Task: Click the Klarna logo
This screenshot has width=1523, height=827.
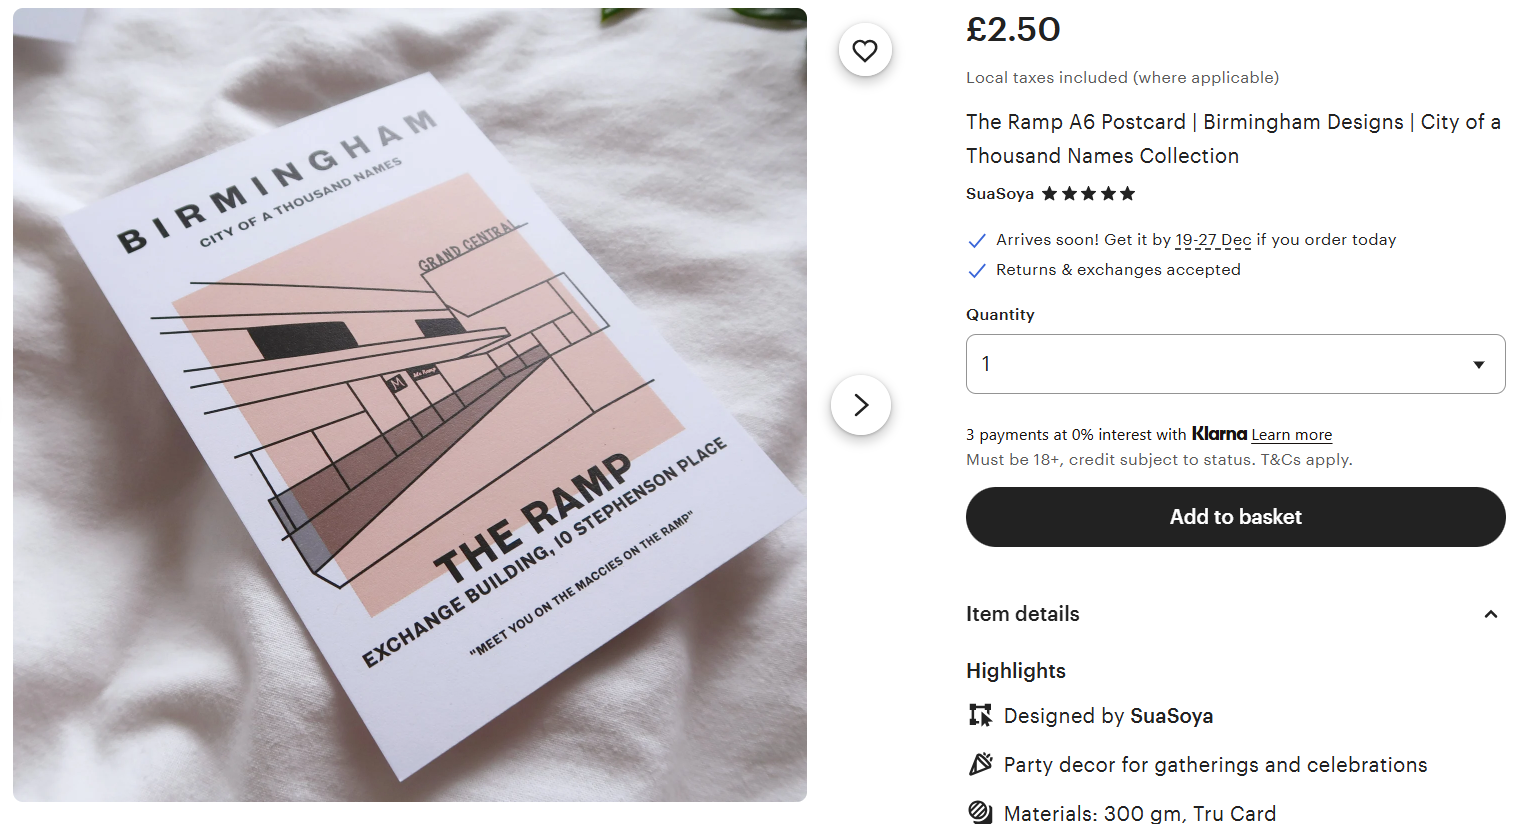Action: tap(1219, 434)
